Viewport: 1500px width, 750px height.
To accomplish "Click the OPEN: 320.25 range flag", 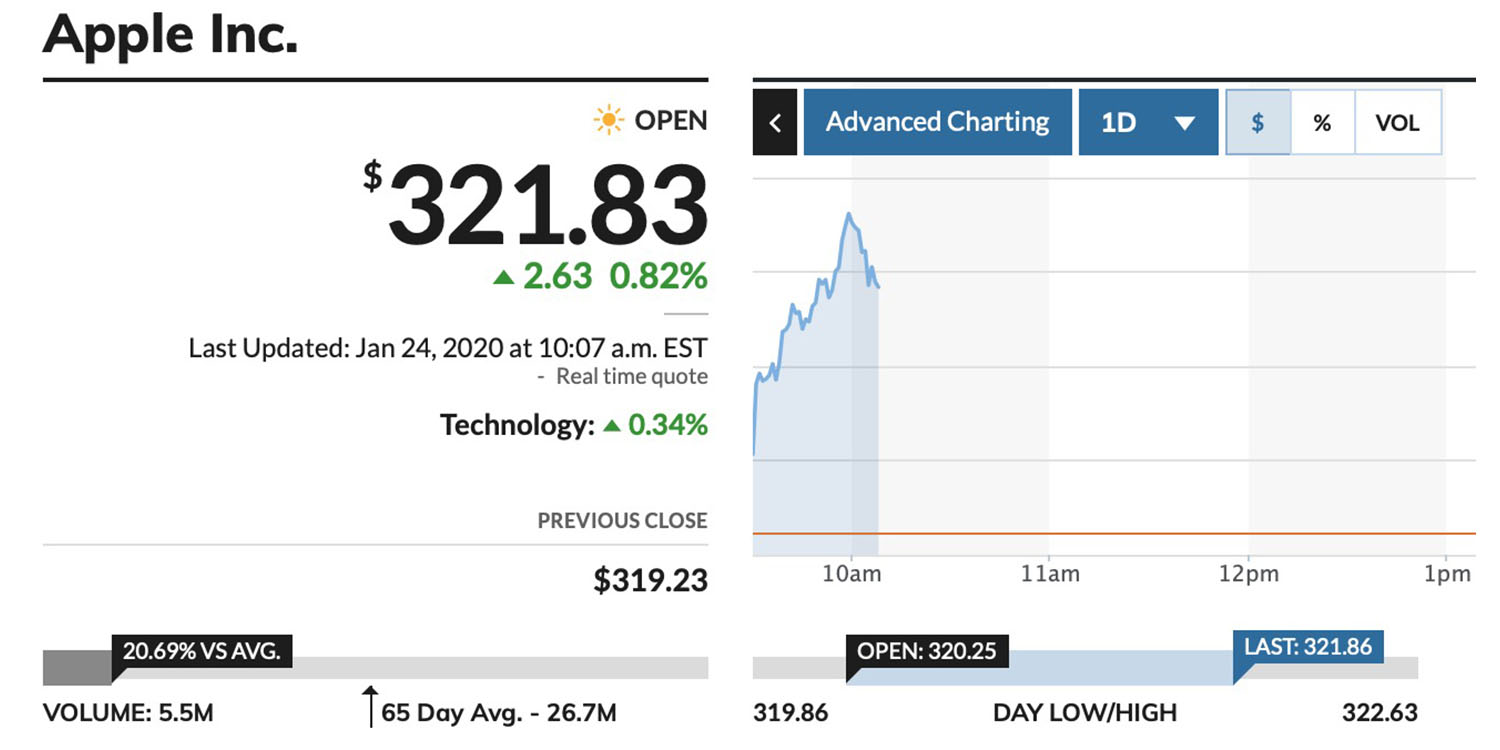I will click(927, 651).
